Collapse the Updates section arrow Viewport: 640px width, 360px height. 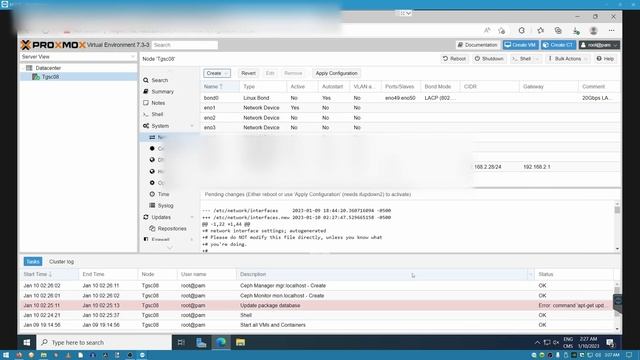click(192, 217)
